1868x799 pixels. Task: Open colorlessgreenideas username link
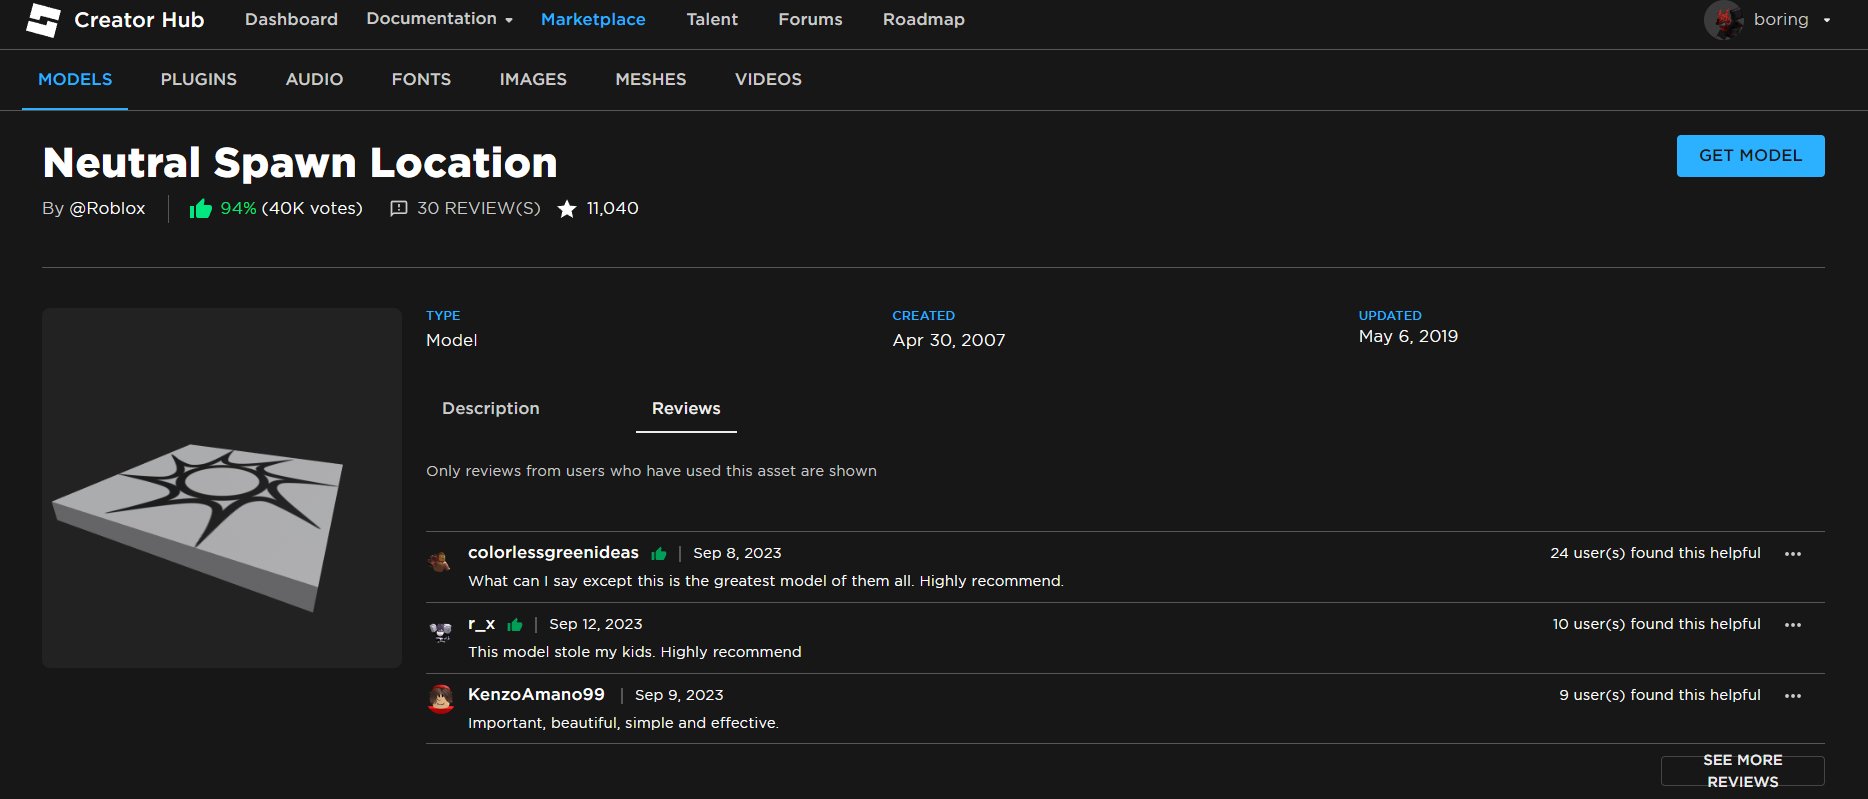553,552
